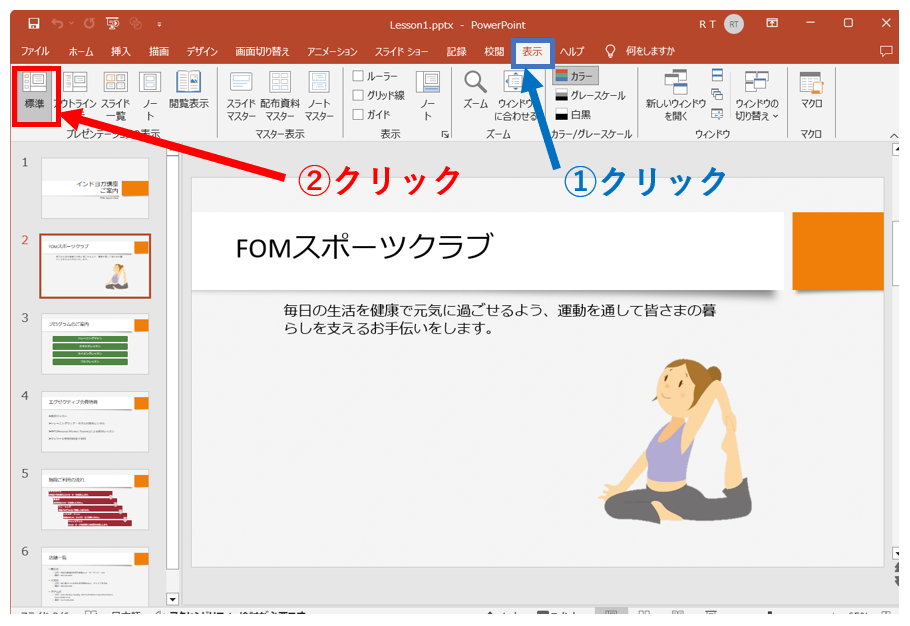Click 新しいウィンドウを開く (New Window)
Screen dimensions: 910x626
coord(676,96)
